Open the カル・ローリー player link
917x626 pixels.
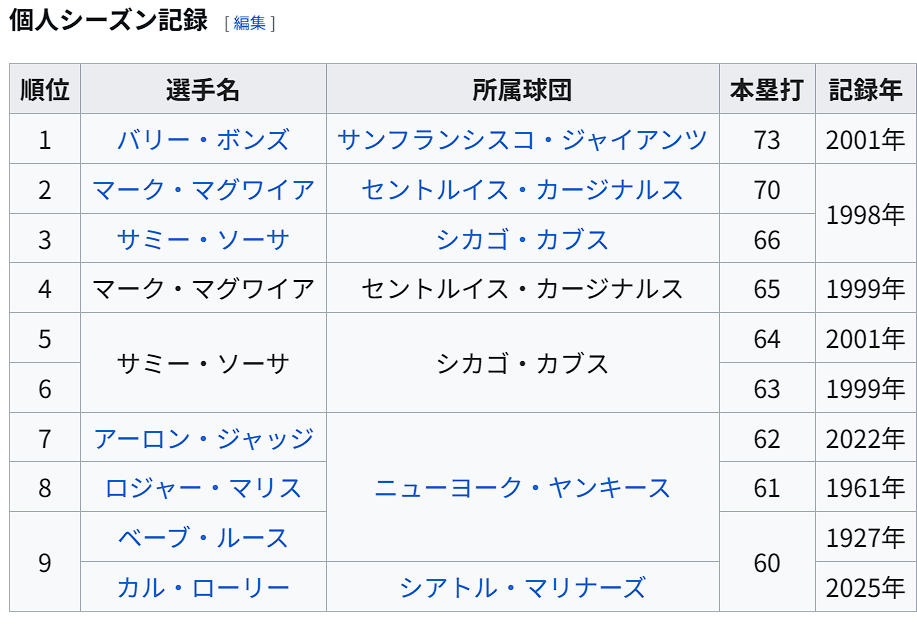pyautogui.click(x=203, y=587)
